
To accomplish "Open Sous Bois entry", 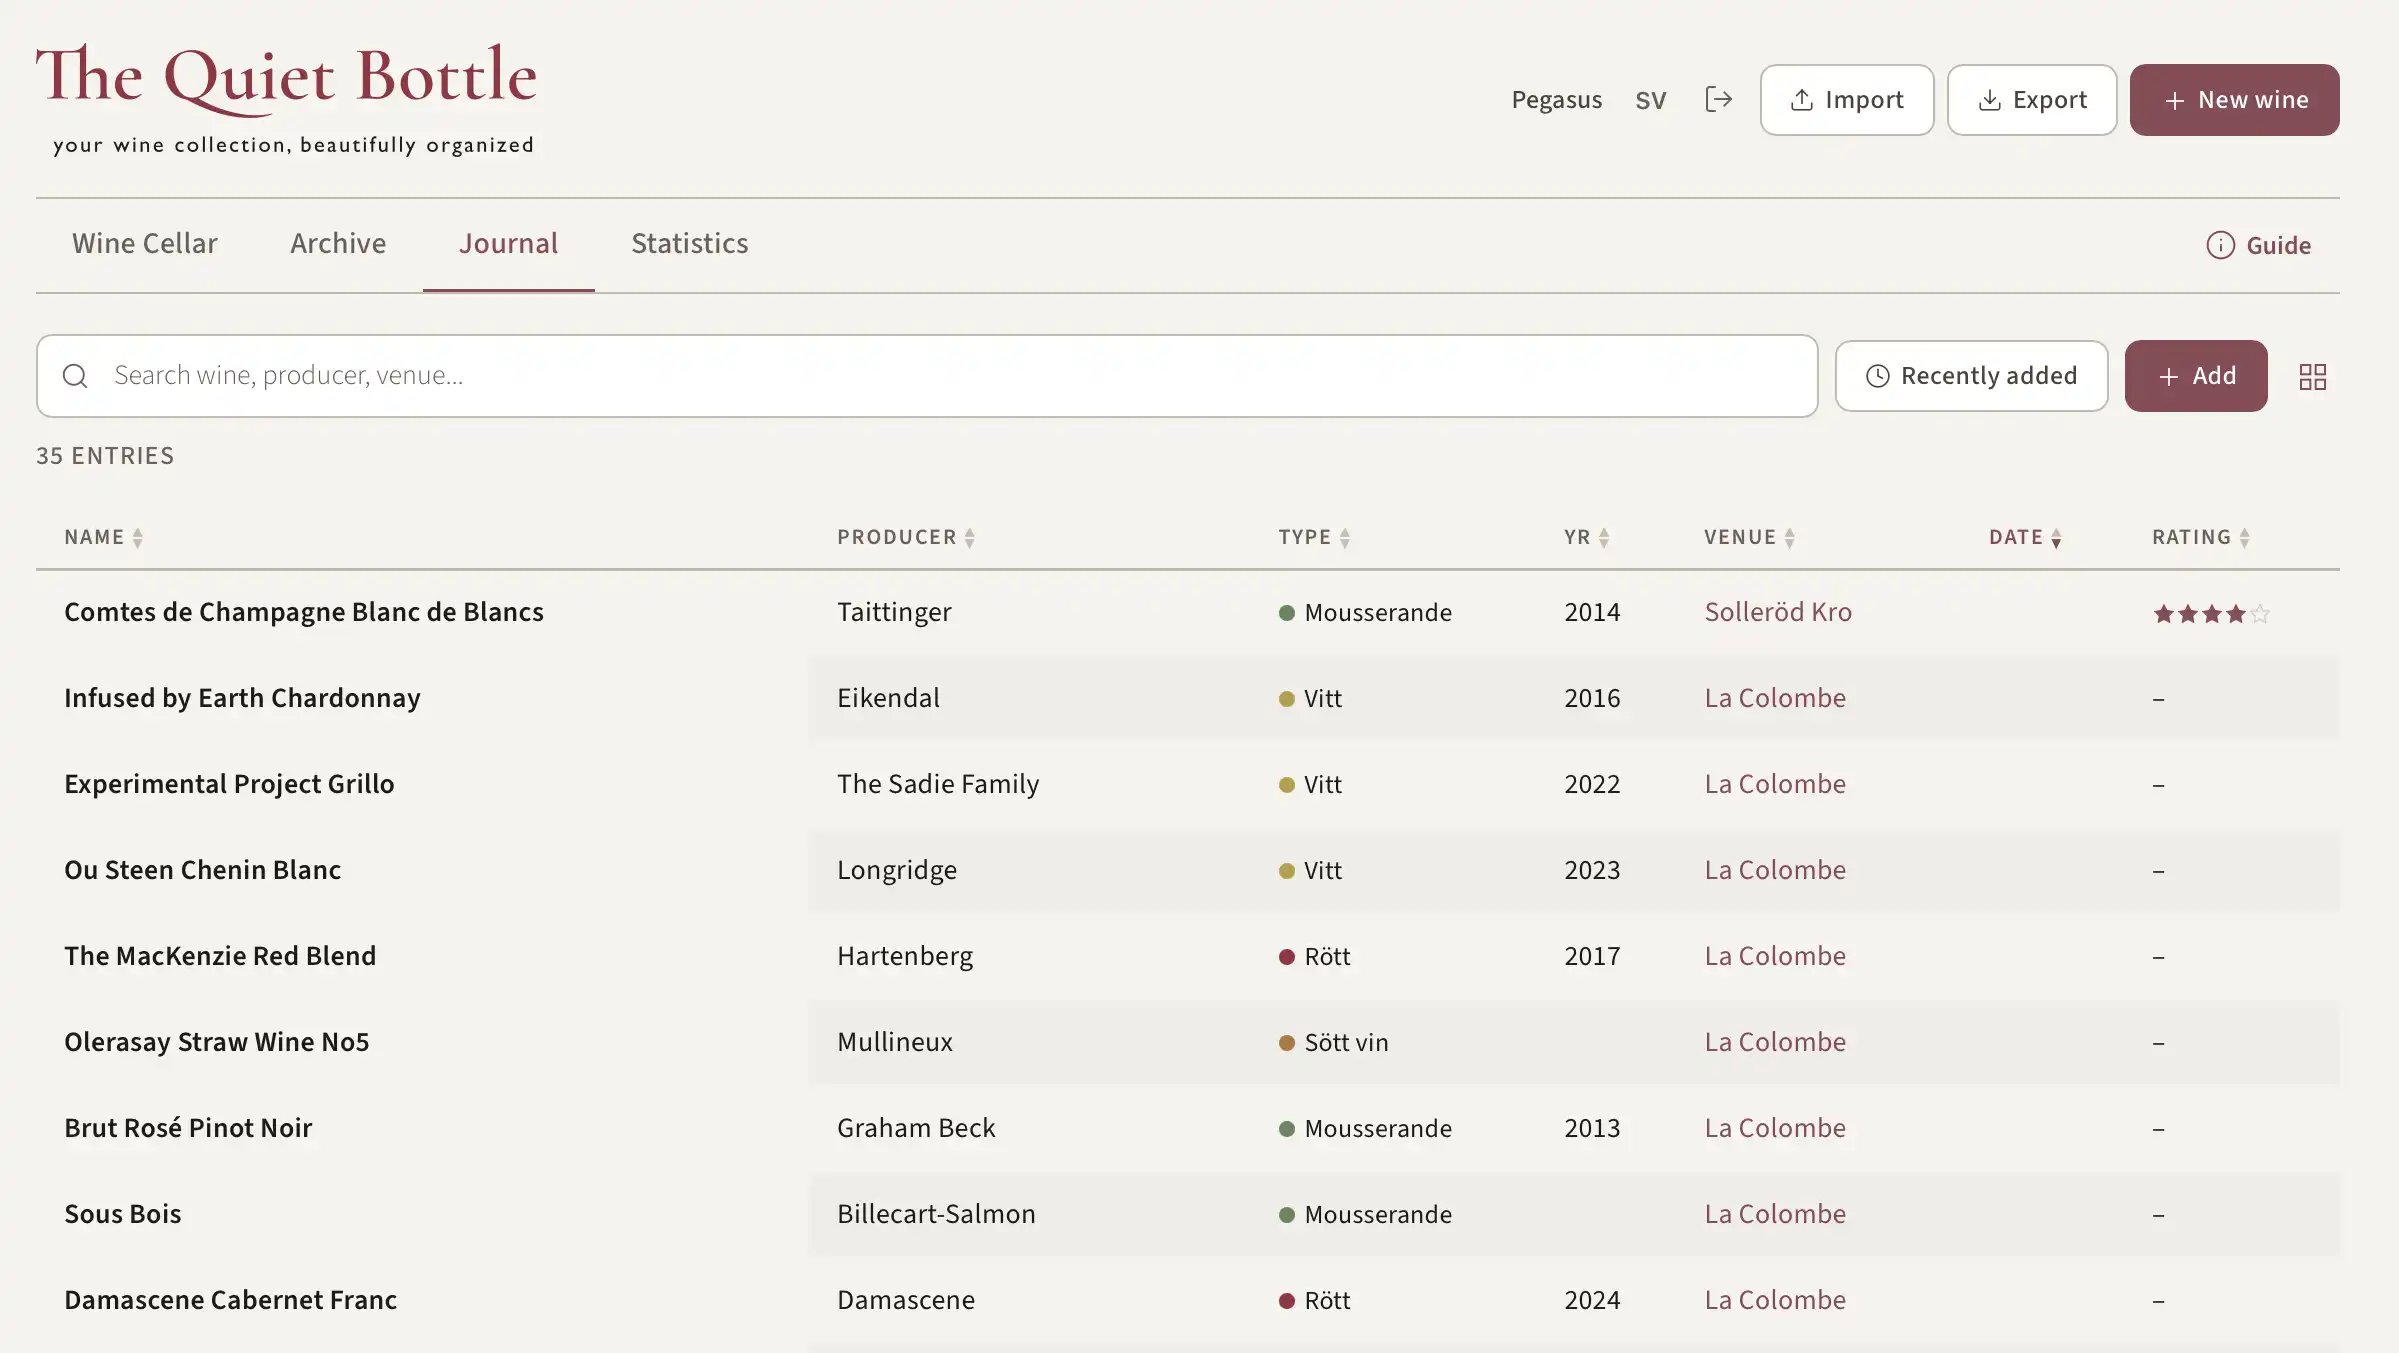I will point(123,1213).
